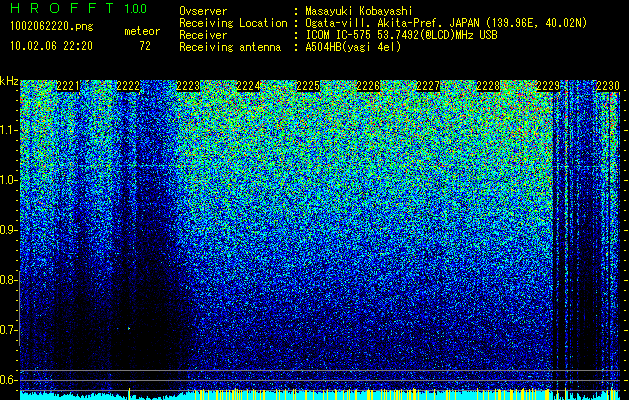Click the A504HB(yagi 4el) antenna text
The height and width of the screenshot is (400, 629).
[353, 47]
